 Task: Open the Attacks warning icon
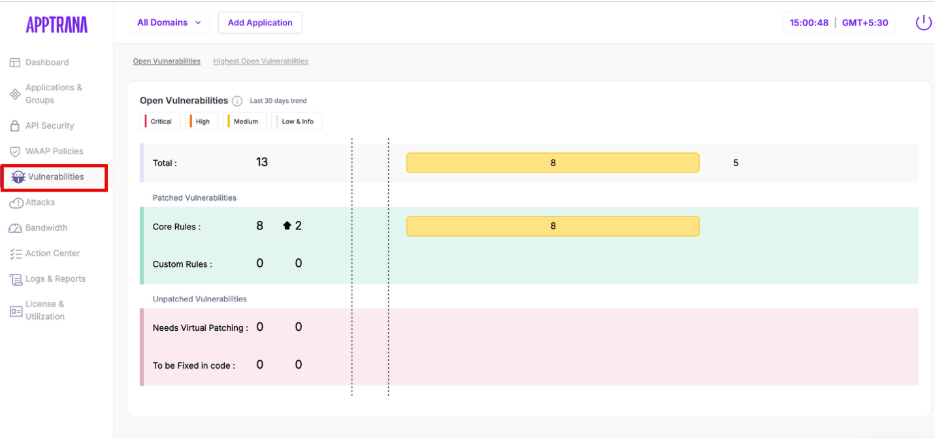coord(16,202)
